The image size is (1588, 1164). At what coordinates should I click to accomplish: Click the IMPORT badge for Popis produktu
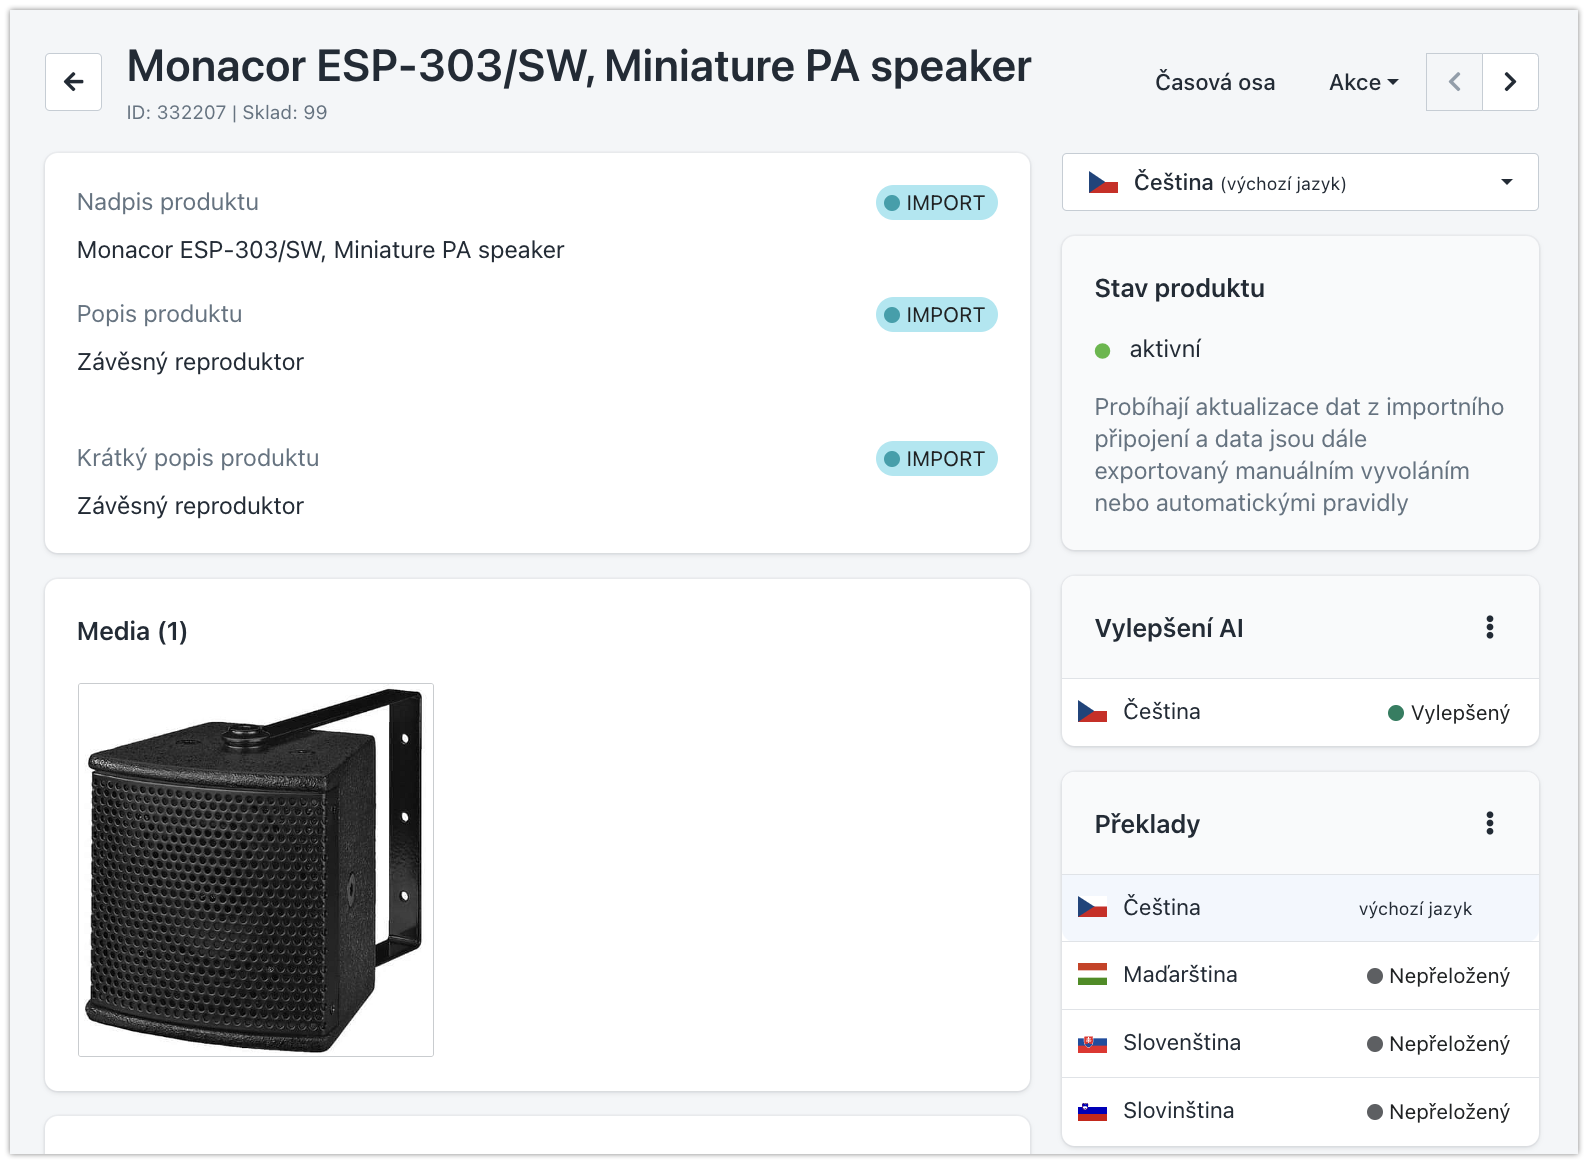[x=936, y=315]
